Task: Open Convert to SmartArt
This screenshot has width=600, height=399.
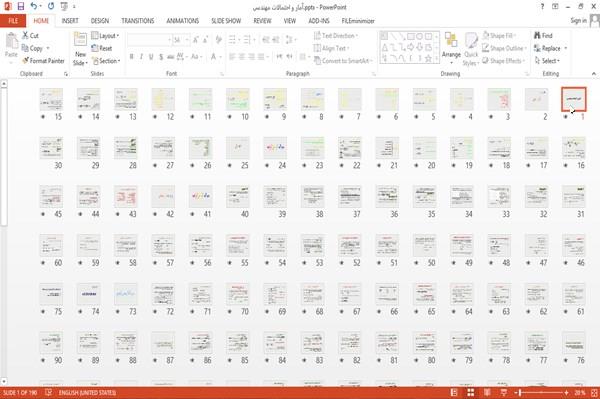Action: [343, 61]
